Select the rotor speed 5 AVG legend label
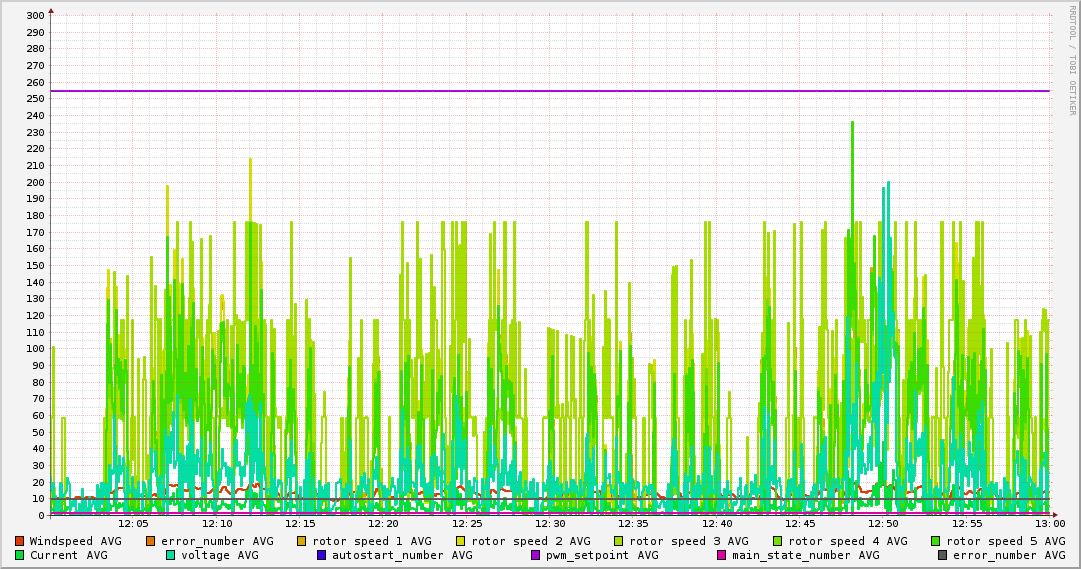This screenshot has height=569, width=1081. click(x=1005, y=541)
